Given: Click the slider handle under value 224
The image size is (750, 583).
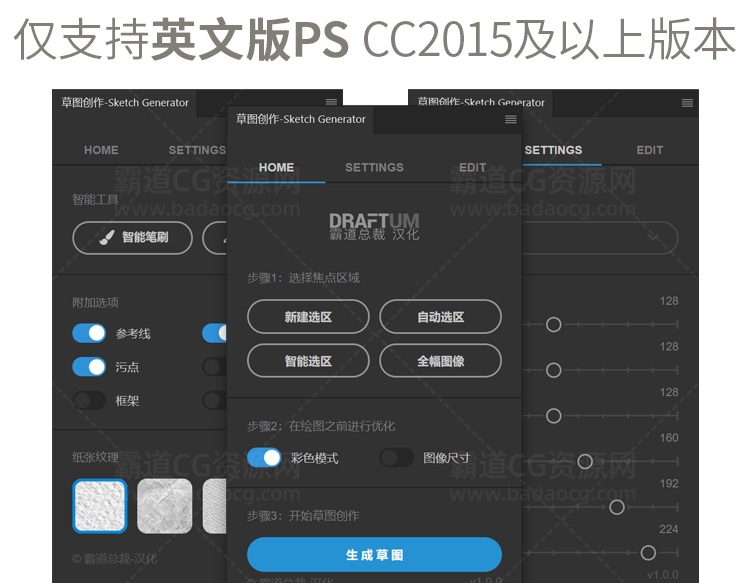Looking at the screenshot, I should click(x=648, y=553).
